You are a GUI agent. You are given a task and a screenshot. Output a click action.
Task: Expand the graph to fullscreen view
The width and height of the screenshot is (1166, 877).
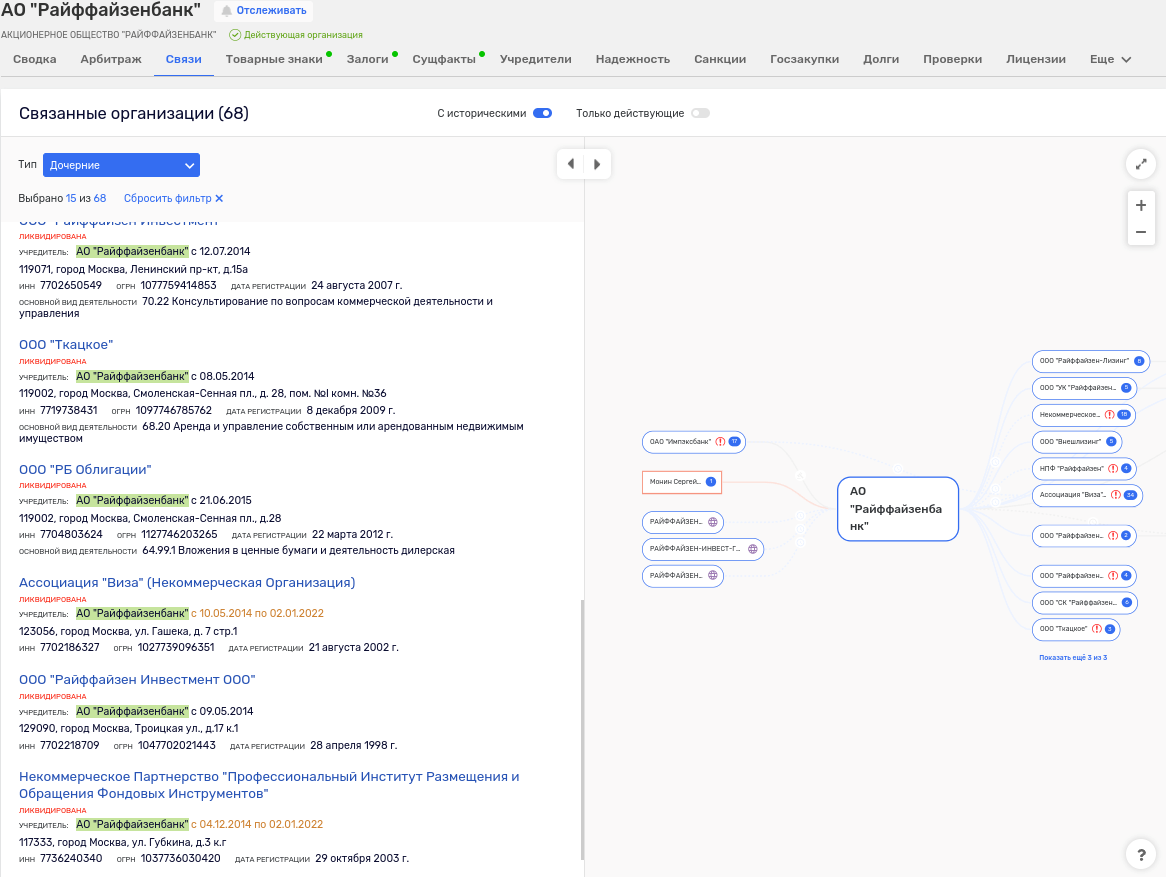coord(1141,164)
